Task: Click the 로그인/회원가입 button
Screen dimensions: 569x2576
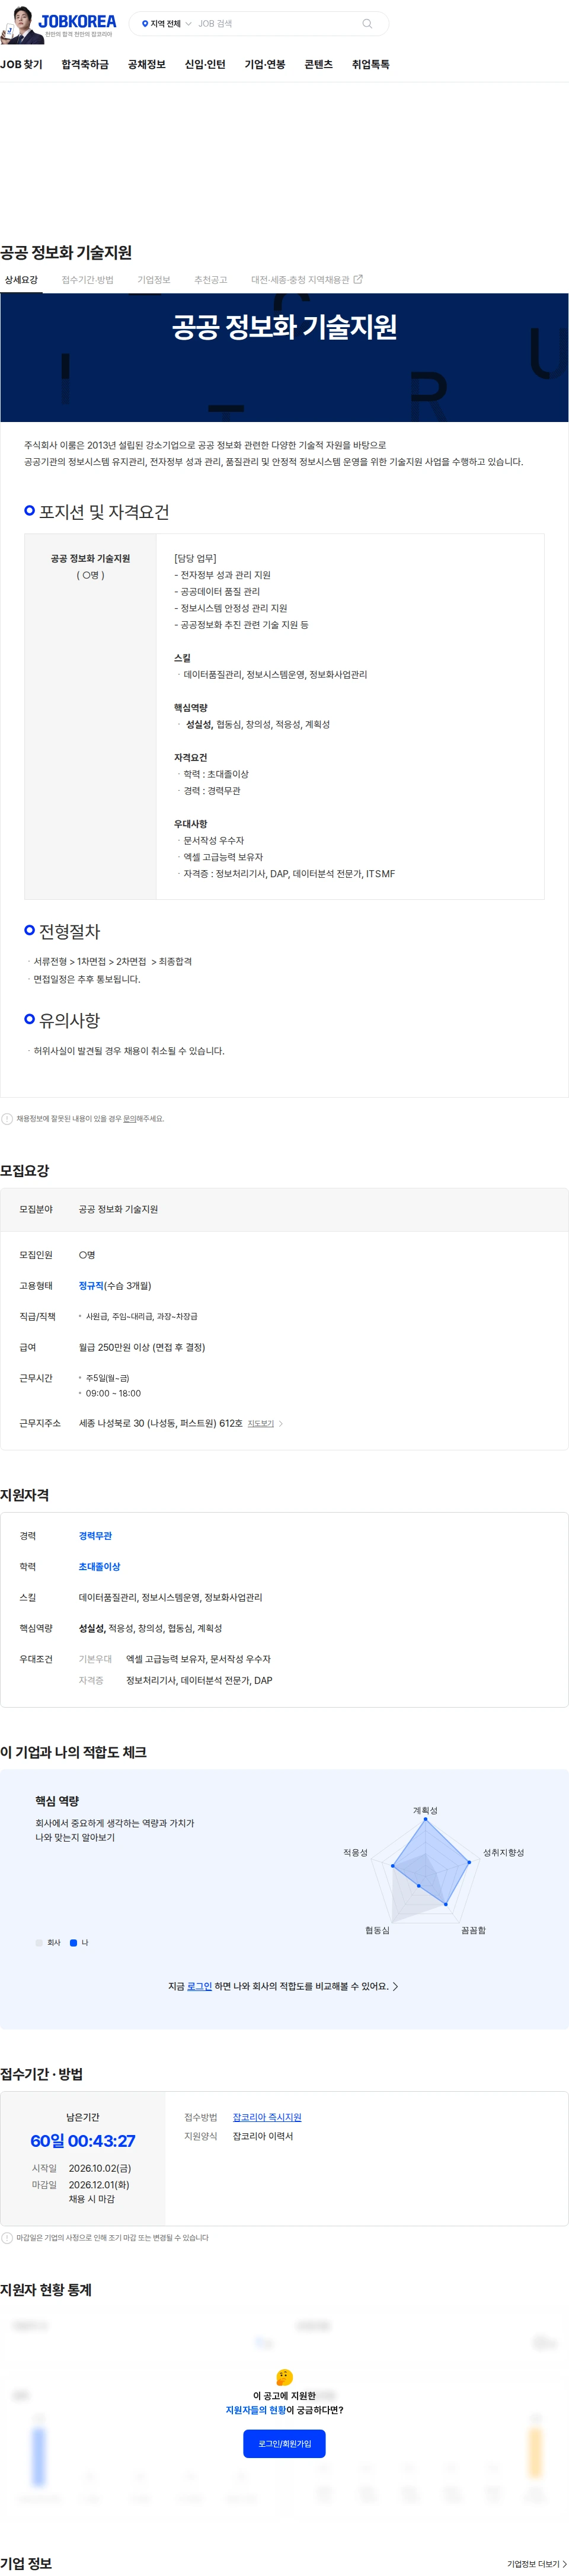Action: tap(284, 2443)
